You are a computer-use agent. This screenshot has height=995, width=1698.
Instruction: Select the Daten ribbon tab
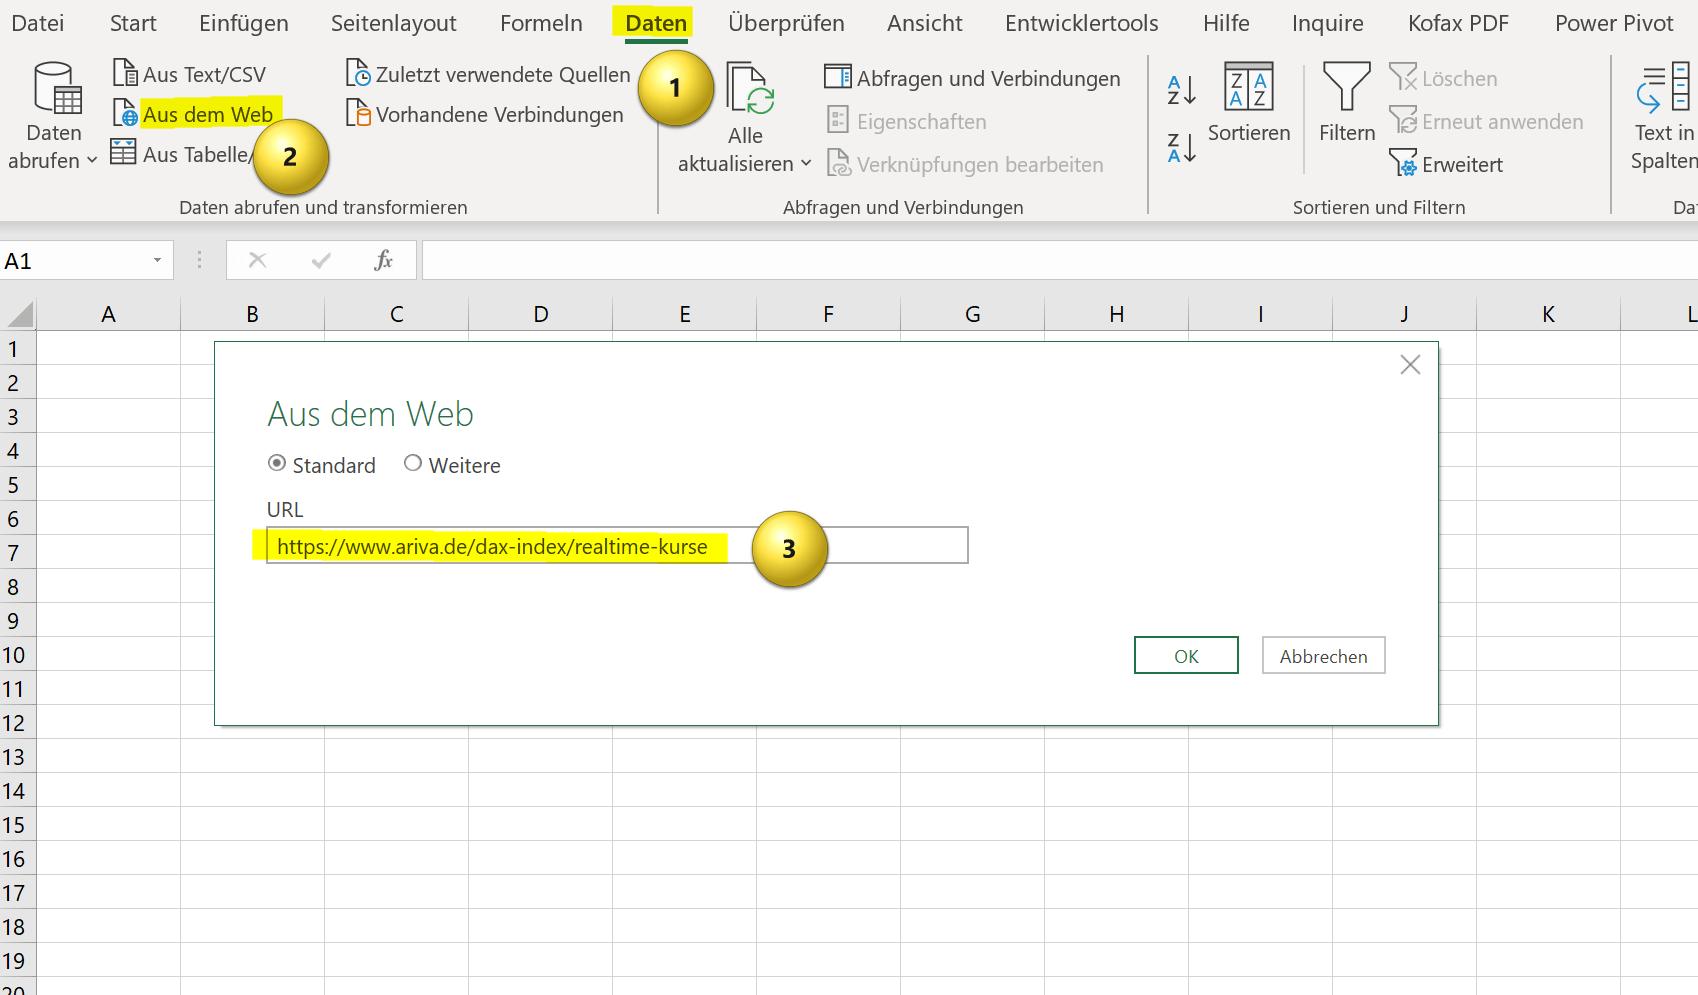(x=656, y=23)
